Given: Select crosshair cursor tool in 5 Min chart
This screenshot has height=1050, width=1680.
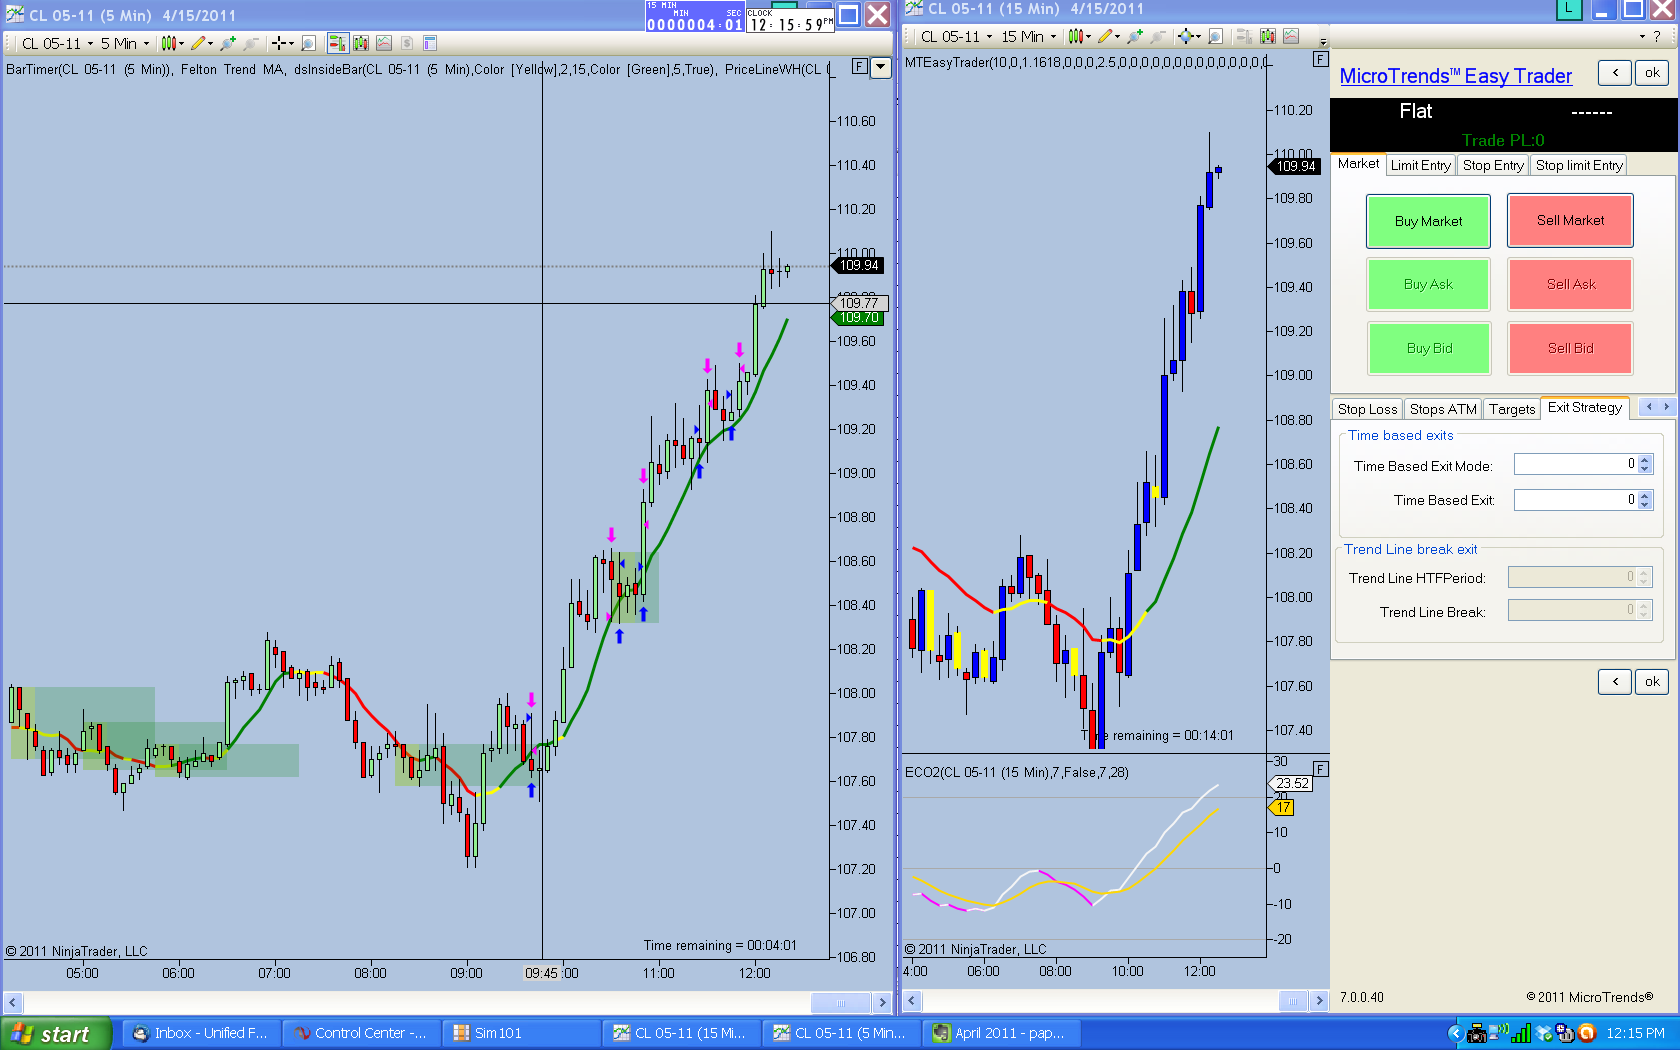Looking at the screenshot, I should coord(283,43).
